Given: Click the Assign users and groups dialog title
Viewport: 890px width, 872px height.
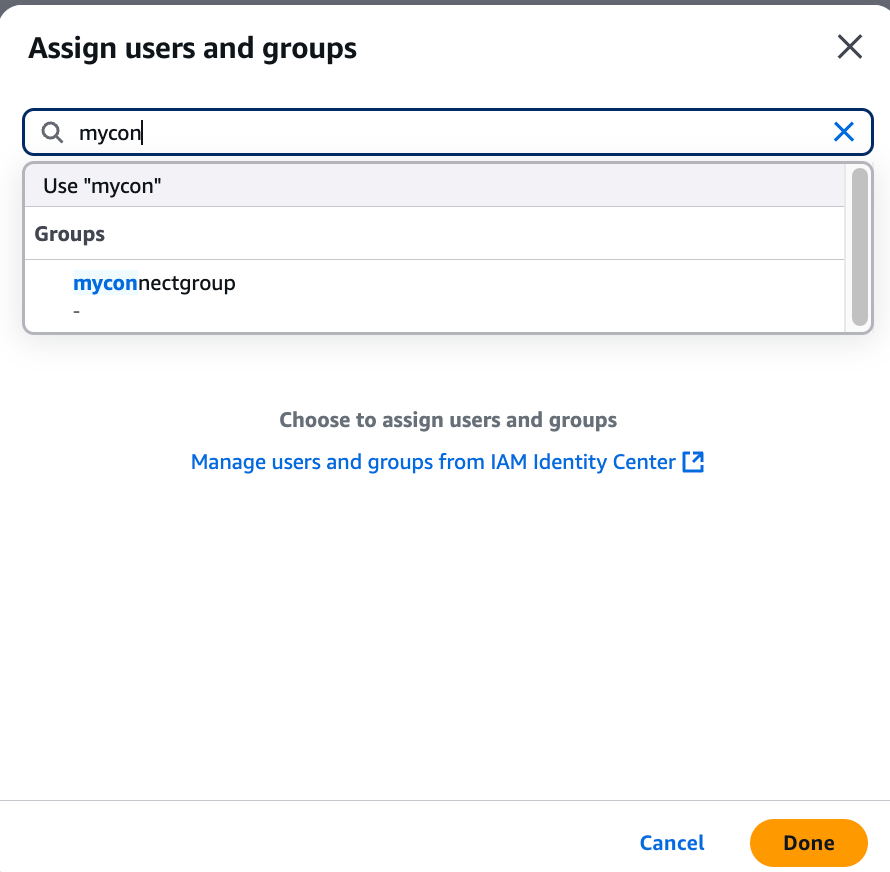Looking at the screenshot, I should (192, 47).
